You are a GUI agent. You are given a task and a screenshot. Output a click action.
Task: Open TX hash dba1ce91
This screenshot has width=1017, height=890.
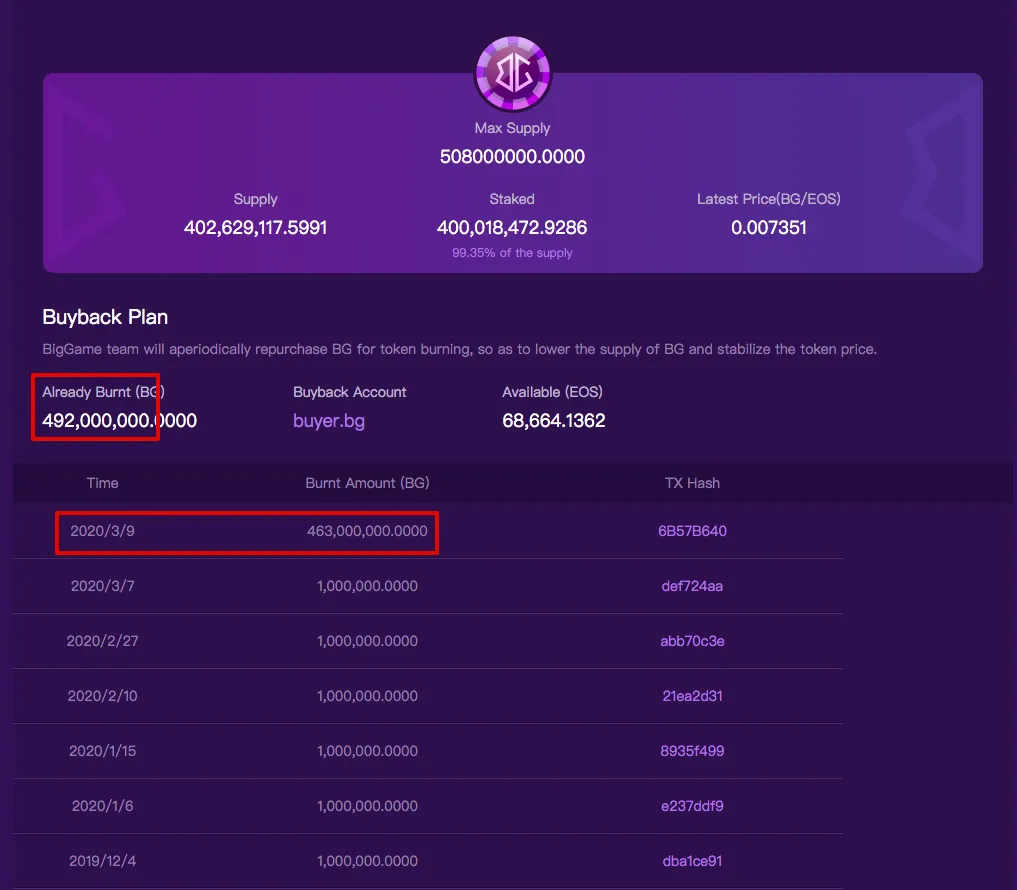(x=692, y=861)
